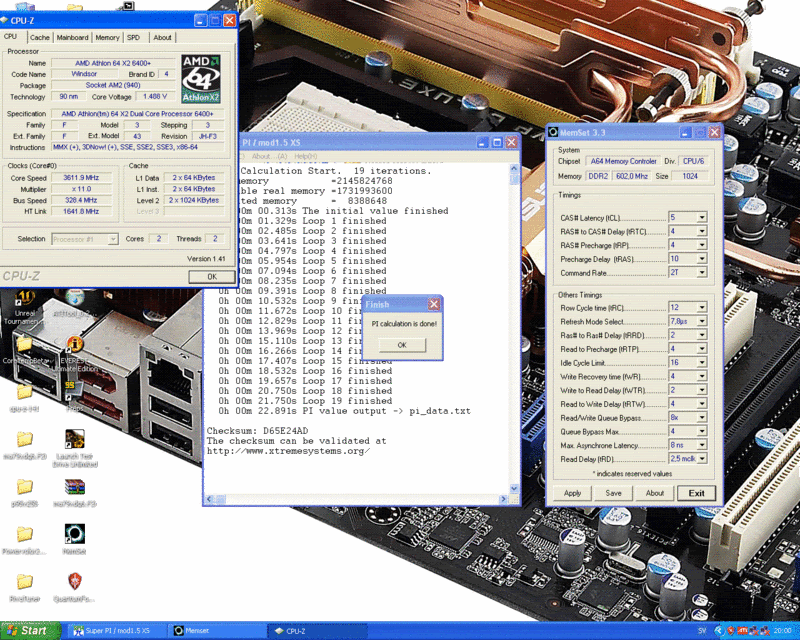The height and width of the screenshot is (640, 800).
Task: Switch to the Mainboard tab in CPU-Z
Action: (72, 37)
